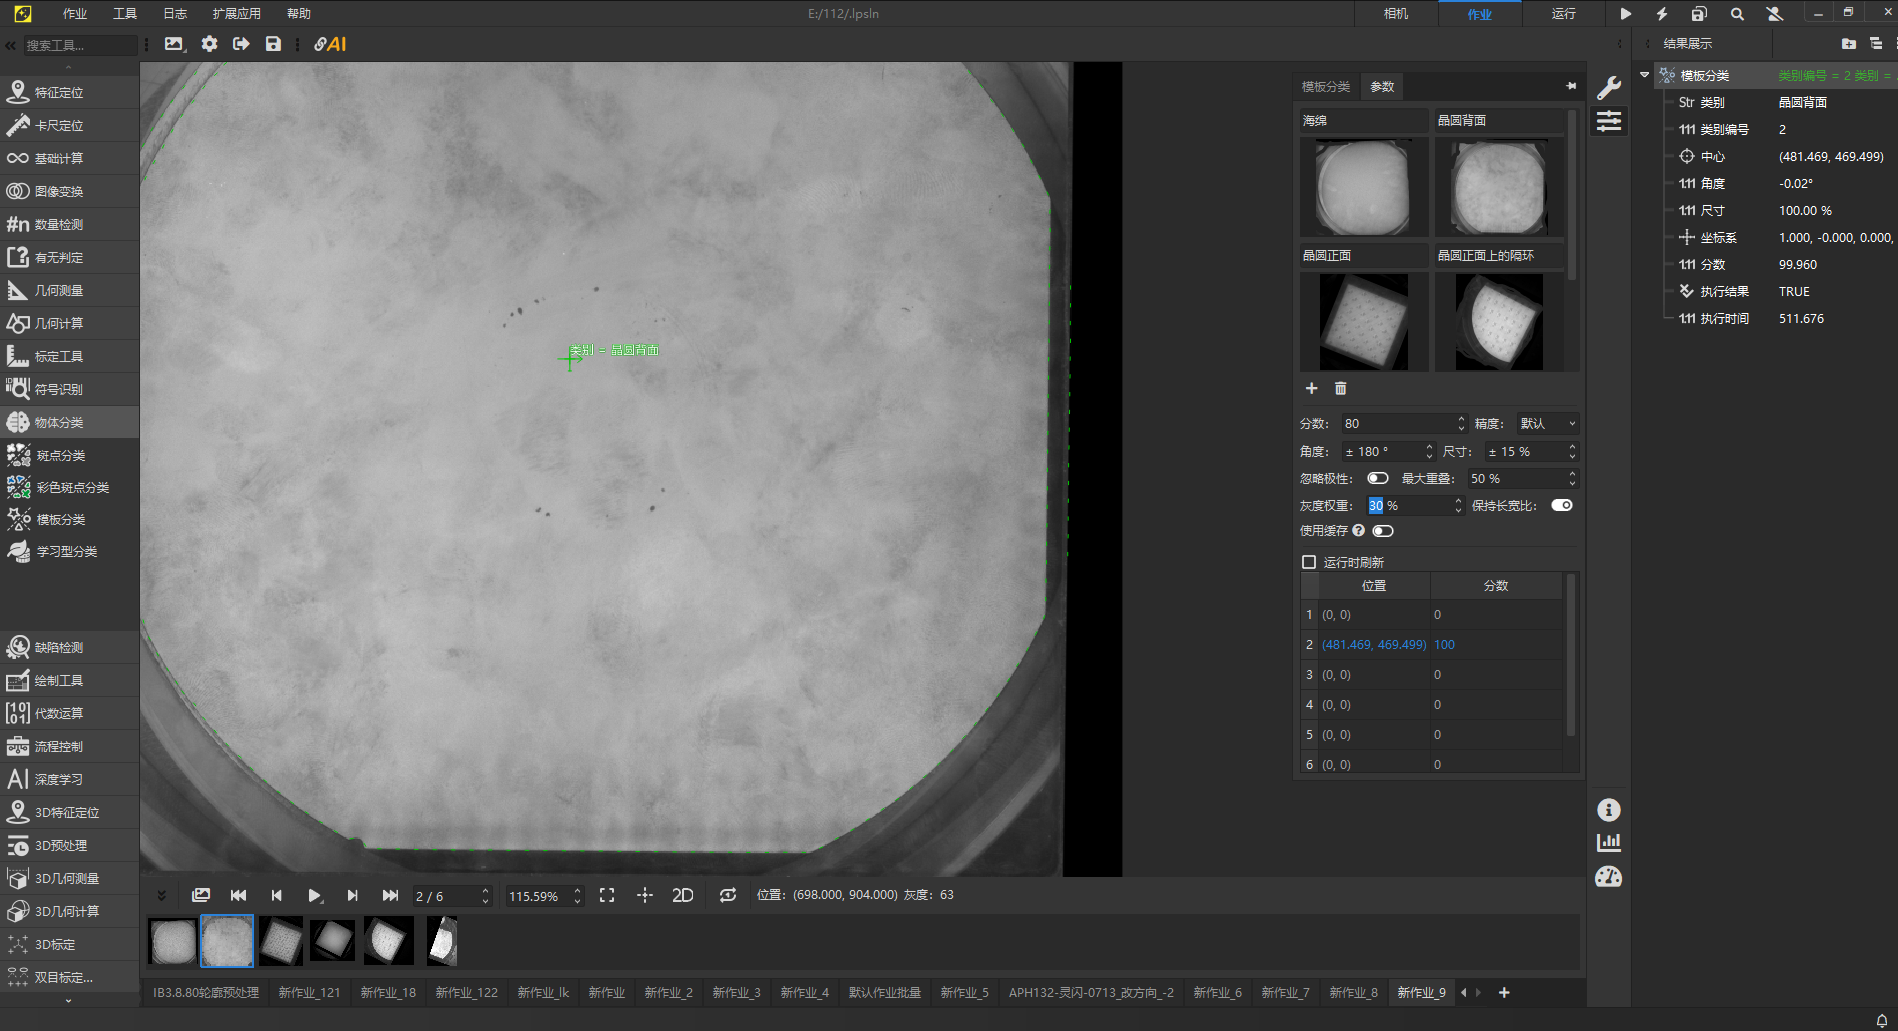This screenshot has width=1898, height=1031.
Task: Select the parameter sliders icon in the side strip
Action: [x=1609, y=121]
